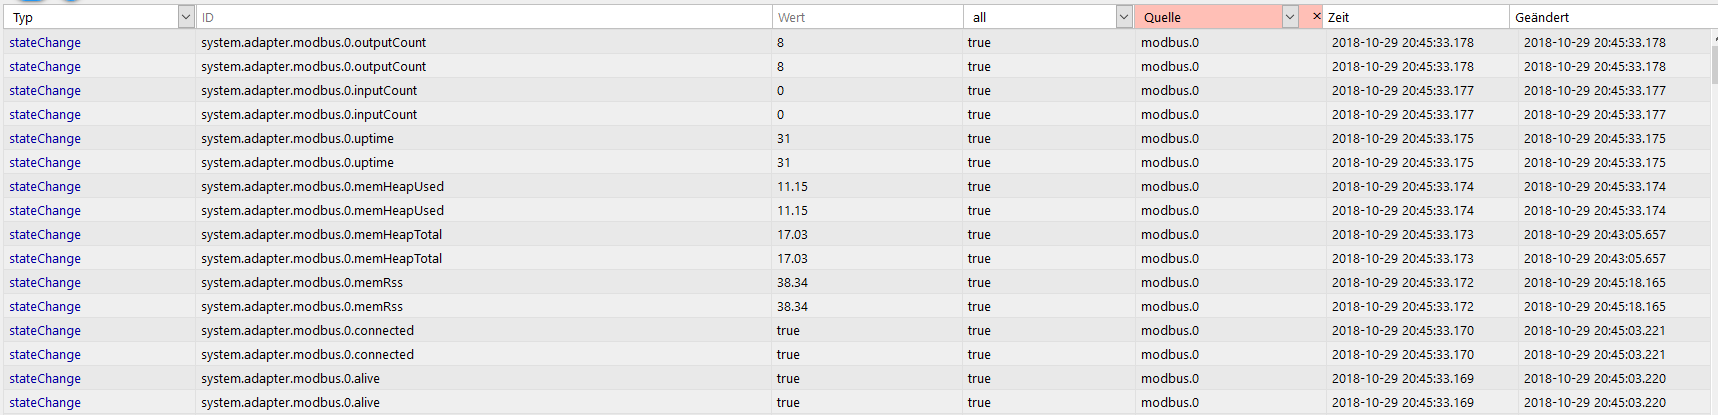The width and height of the screenshot is (1718, 415).
Task: Clear the Quelle filter with the X icon
Action: click(1316, 16)
